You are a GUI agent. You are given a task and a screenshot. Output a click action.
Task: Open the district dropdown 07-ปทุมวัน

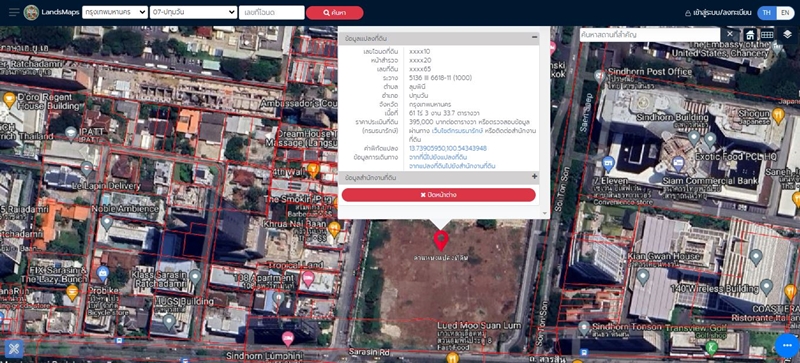click(193, 13)
